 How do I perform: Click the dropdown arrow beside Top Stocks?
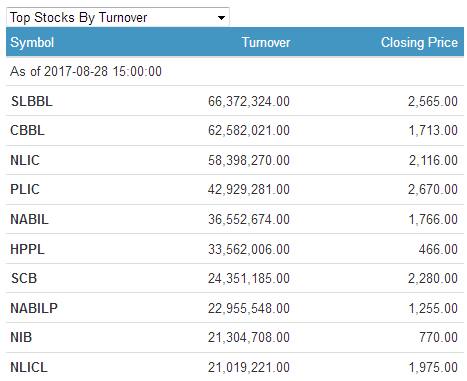pos(221,18)
